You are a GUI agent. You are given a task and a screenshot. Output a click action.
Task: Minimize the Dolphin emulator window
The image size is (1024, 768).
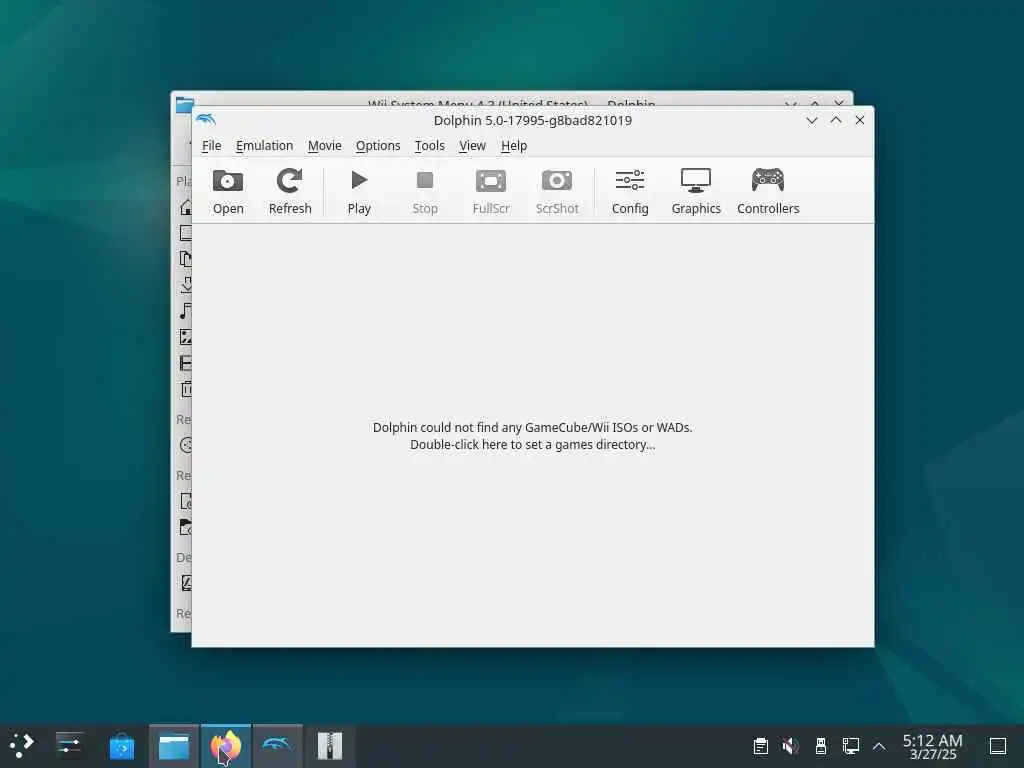tap(812, 120)
